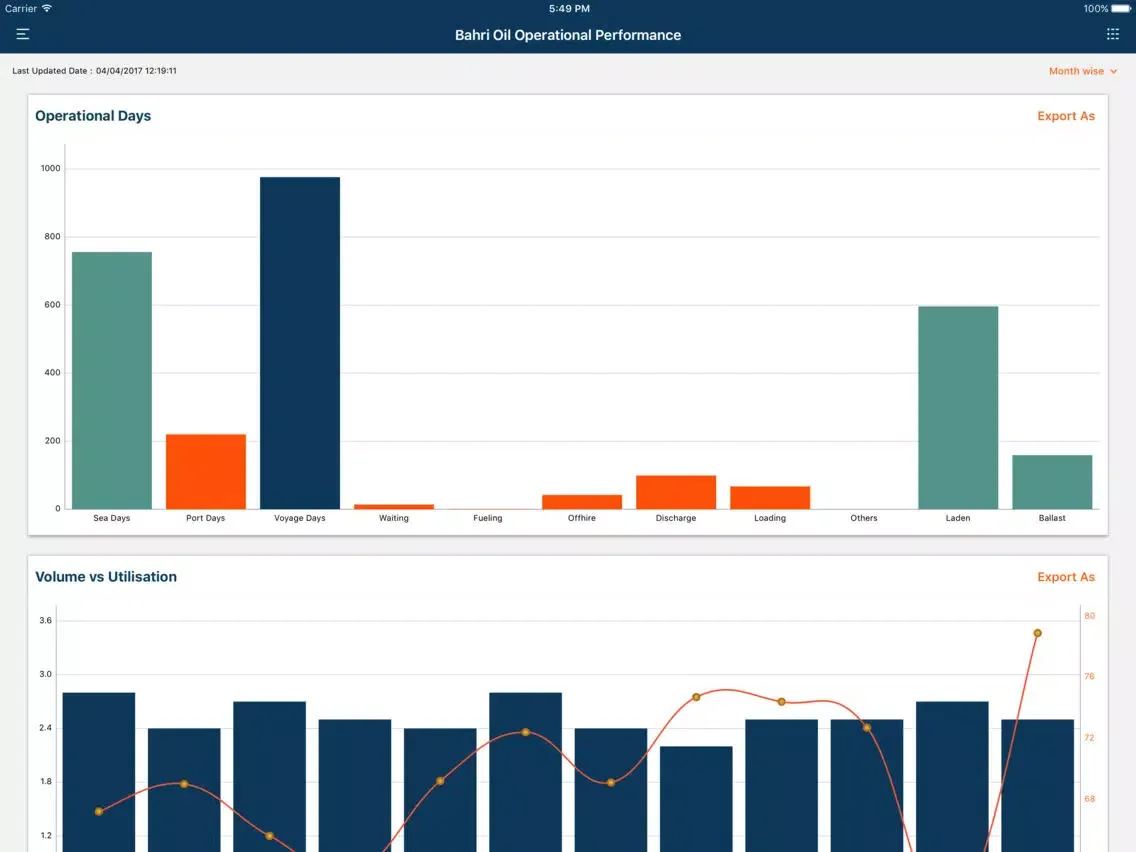Screen dimensions: 1136x852
Task: Click the Fueling axis label
Action: pyautogui.click(x=488, y=518)
